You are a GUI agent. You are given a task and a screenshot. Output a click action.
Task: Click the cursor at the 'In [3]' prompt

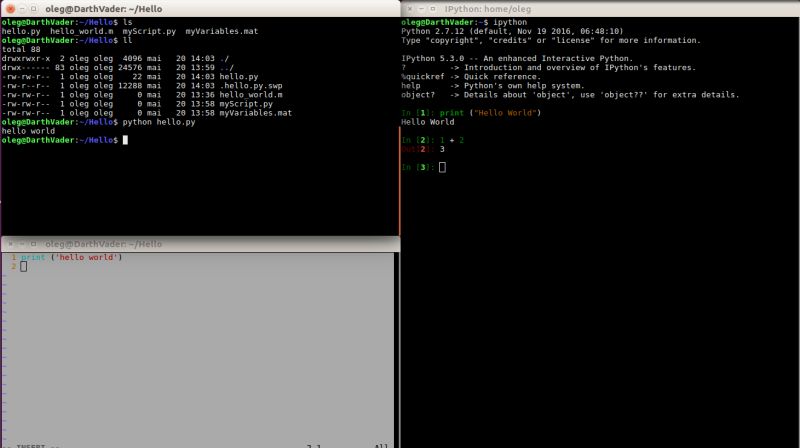tap(442, 167)
